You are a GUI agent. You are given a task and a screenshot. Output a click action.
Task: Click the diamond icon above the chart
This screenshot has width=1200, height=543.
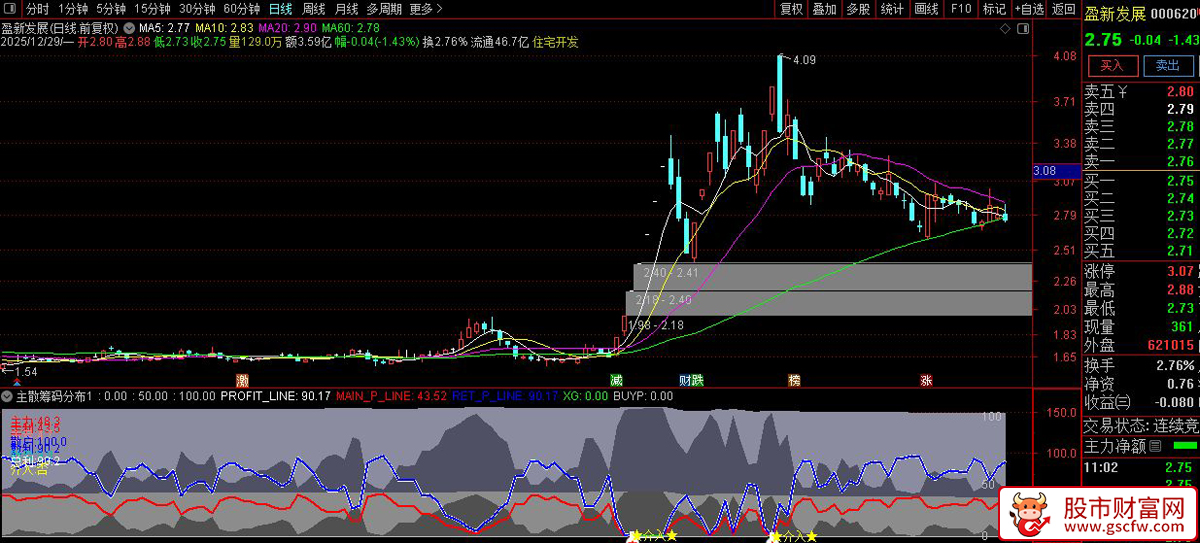pyautogui.click(x=1003, y=30)
